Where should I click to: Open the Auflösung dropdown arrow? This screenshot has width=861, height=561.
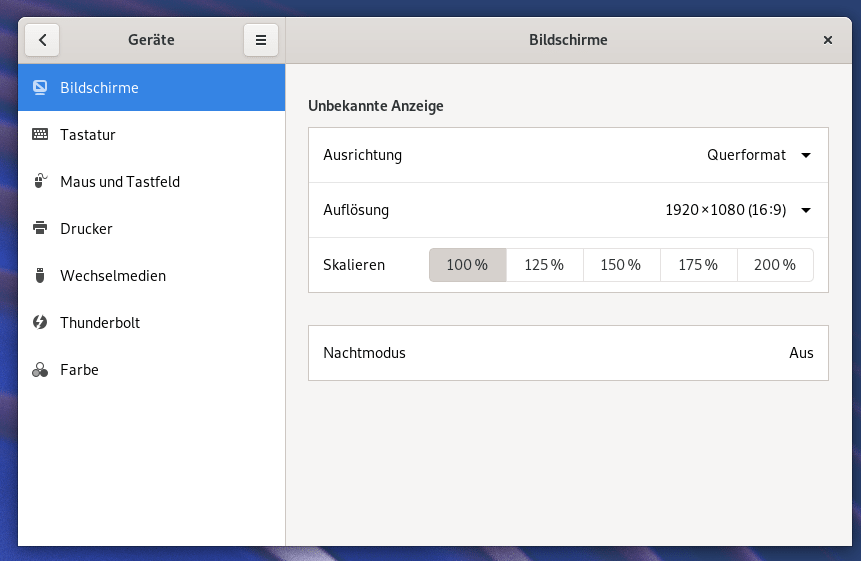click(x=806, y=210)
